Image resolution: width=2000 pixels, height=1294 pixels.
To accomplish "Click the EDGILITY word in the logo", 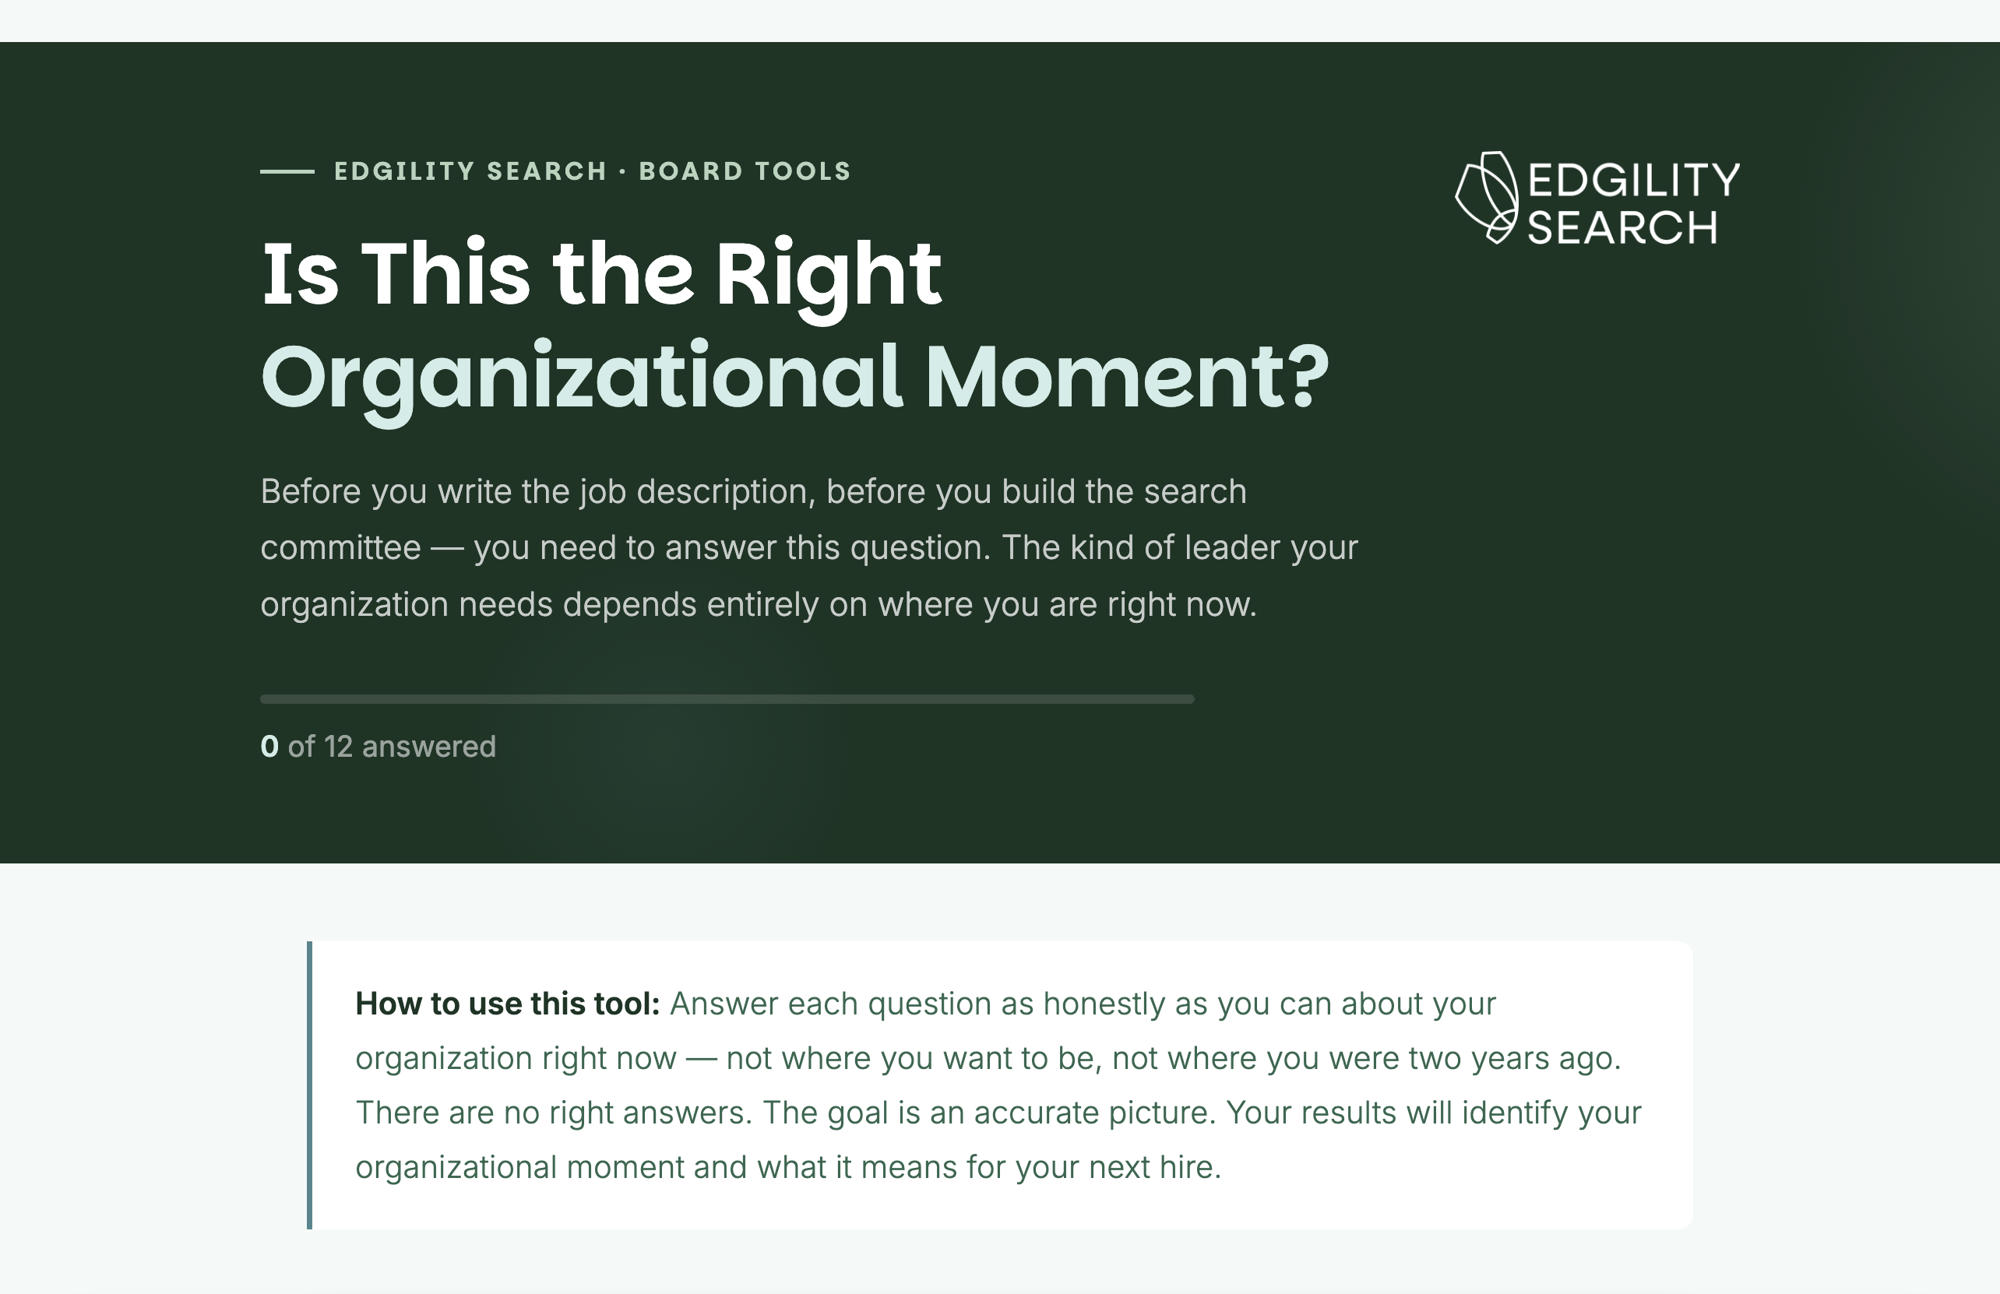I will [1634, 180].
